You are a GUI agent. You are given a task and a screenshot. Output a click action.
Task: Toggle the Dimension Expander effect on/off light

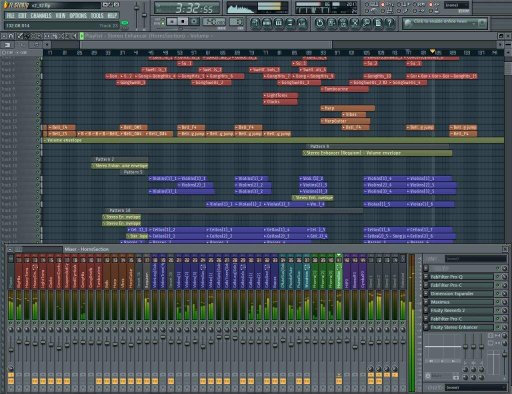pyautogui.click(x=498, y=294)
